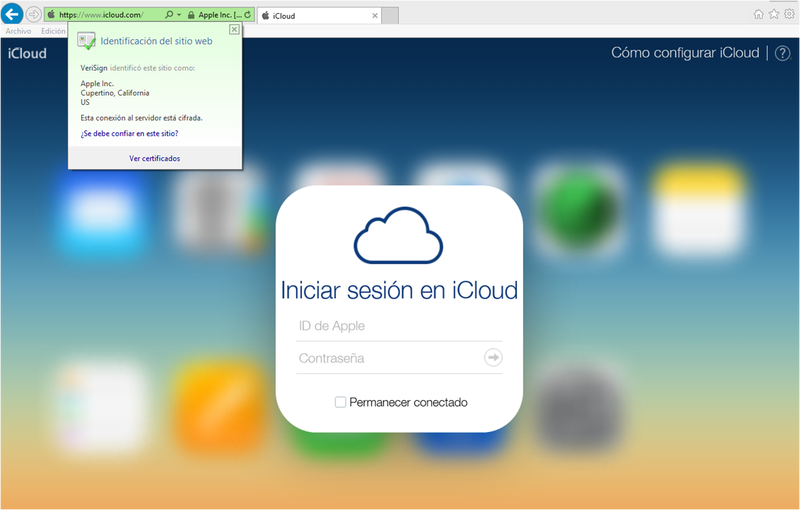This screenshot has height=510, width=800.
Task: Click the browser Home icon
Action: 759,14
